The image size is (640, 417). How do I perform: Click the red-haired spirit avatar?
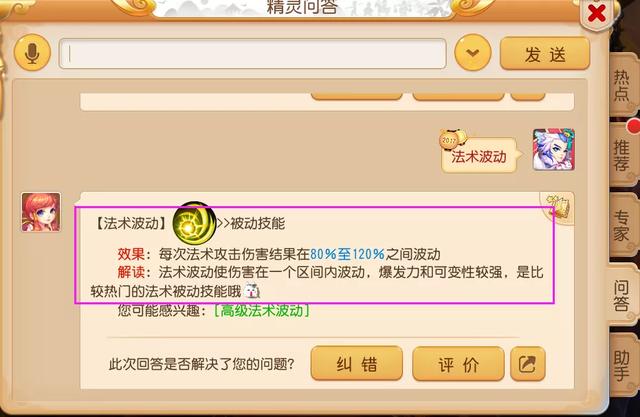tap(41, 212)
